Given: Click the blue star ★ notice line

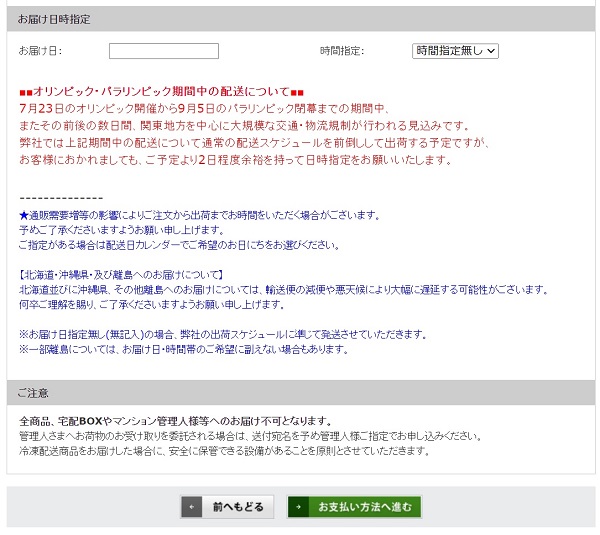Looking at the screenshot, I should click(198, 215).
